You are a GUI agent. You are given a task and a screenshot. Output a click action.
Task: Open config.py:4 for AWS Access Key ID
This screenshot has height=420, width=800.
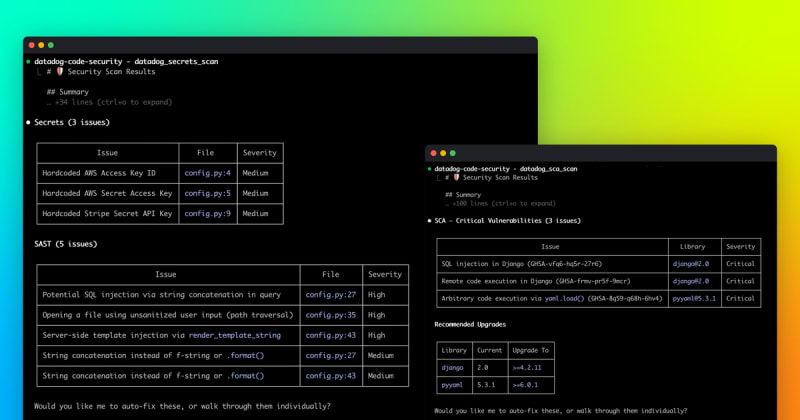(207, 173)
